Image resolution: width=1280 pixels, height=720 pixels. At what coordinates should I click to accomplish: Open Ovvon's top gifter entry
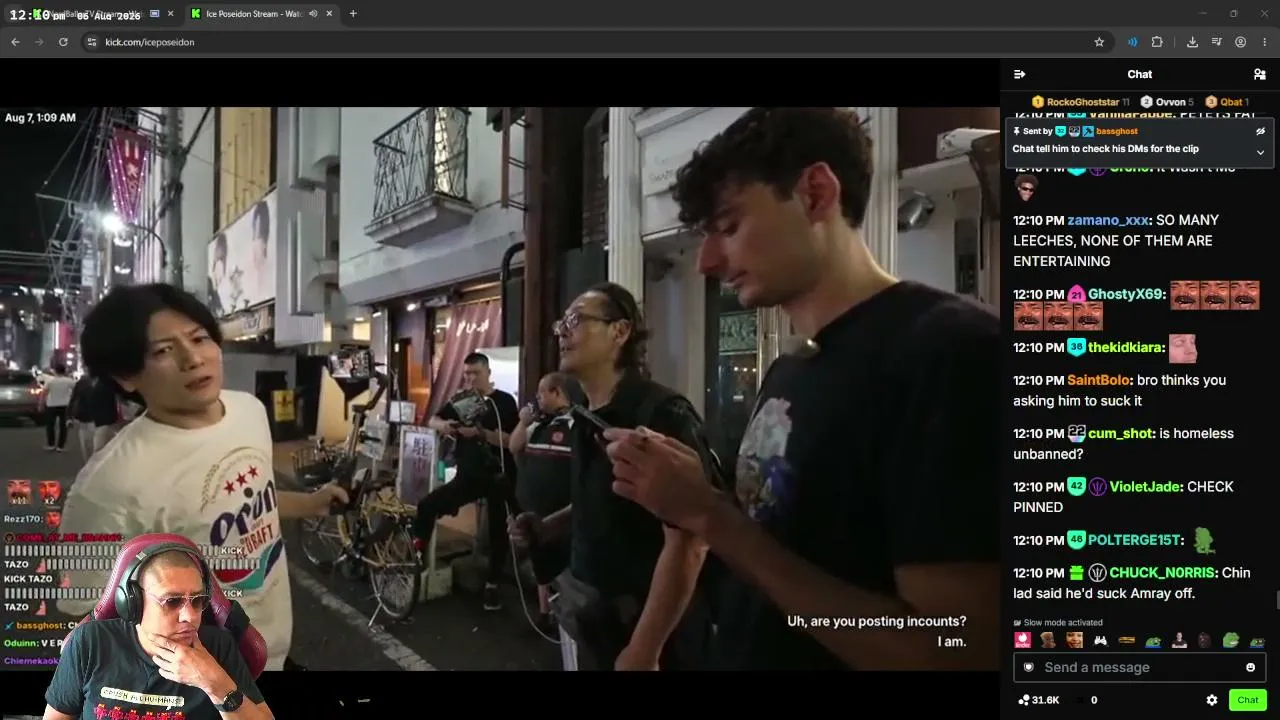point(1167,102)
